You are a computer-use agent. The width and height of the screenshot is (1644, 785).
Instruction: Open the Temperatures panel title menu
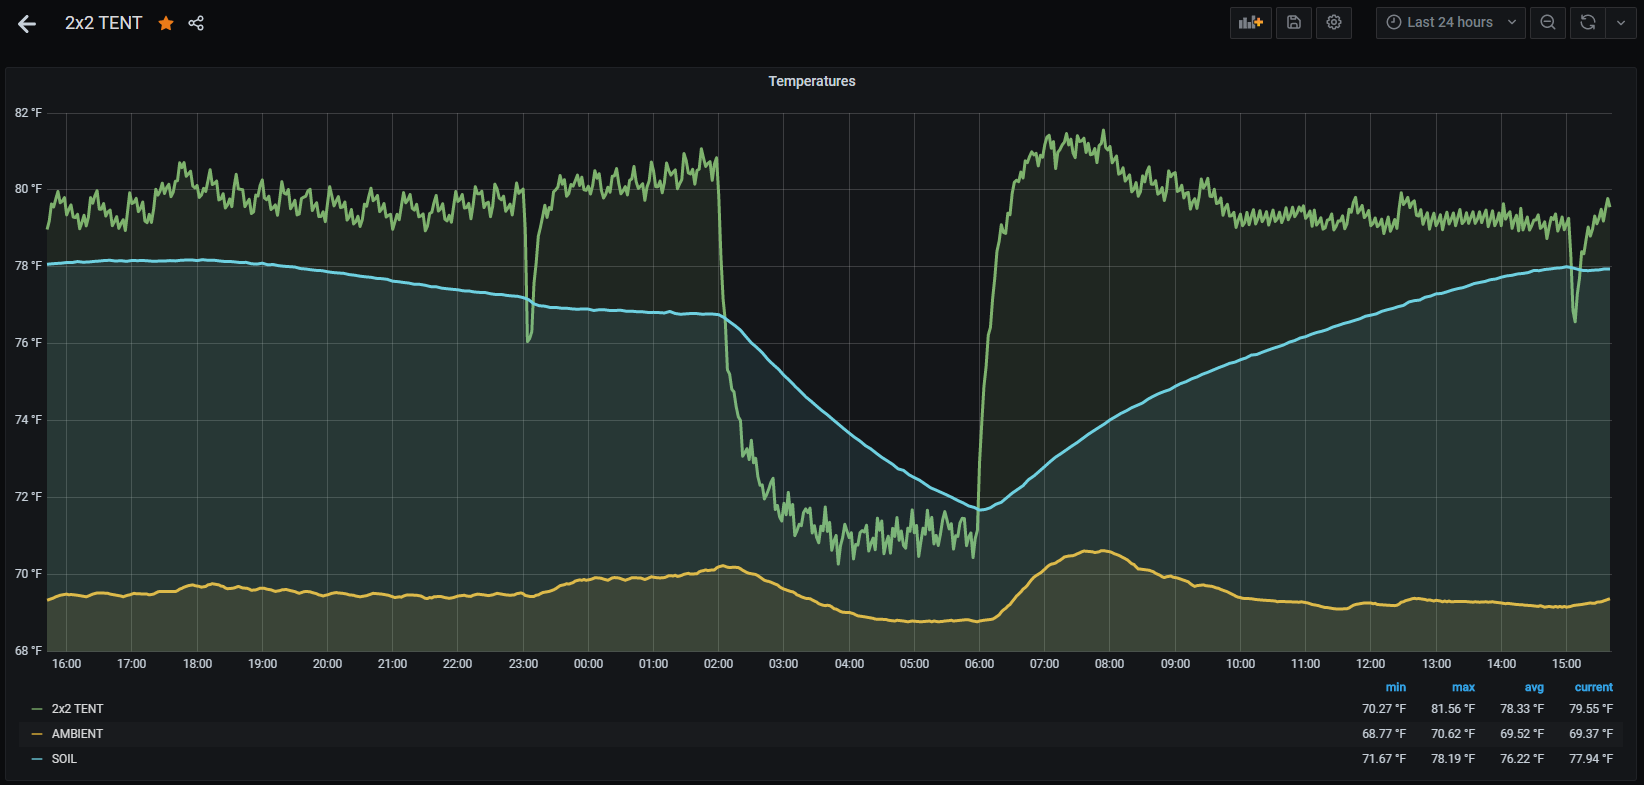[812, 81]
